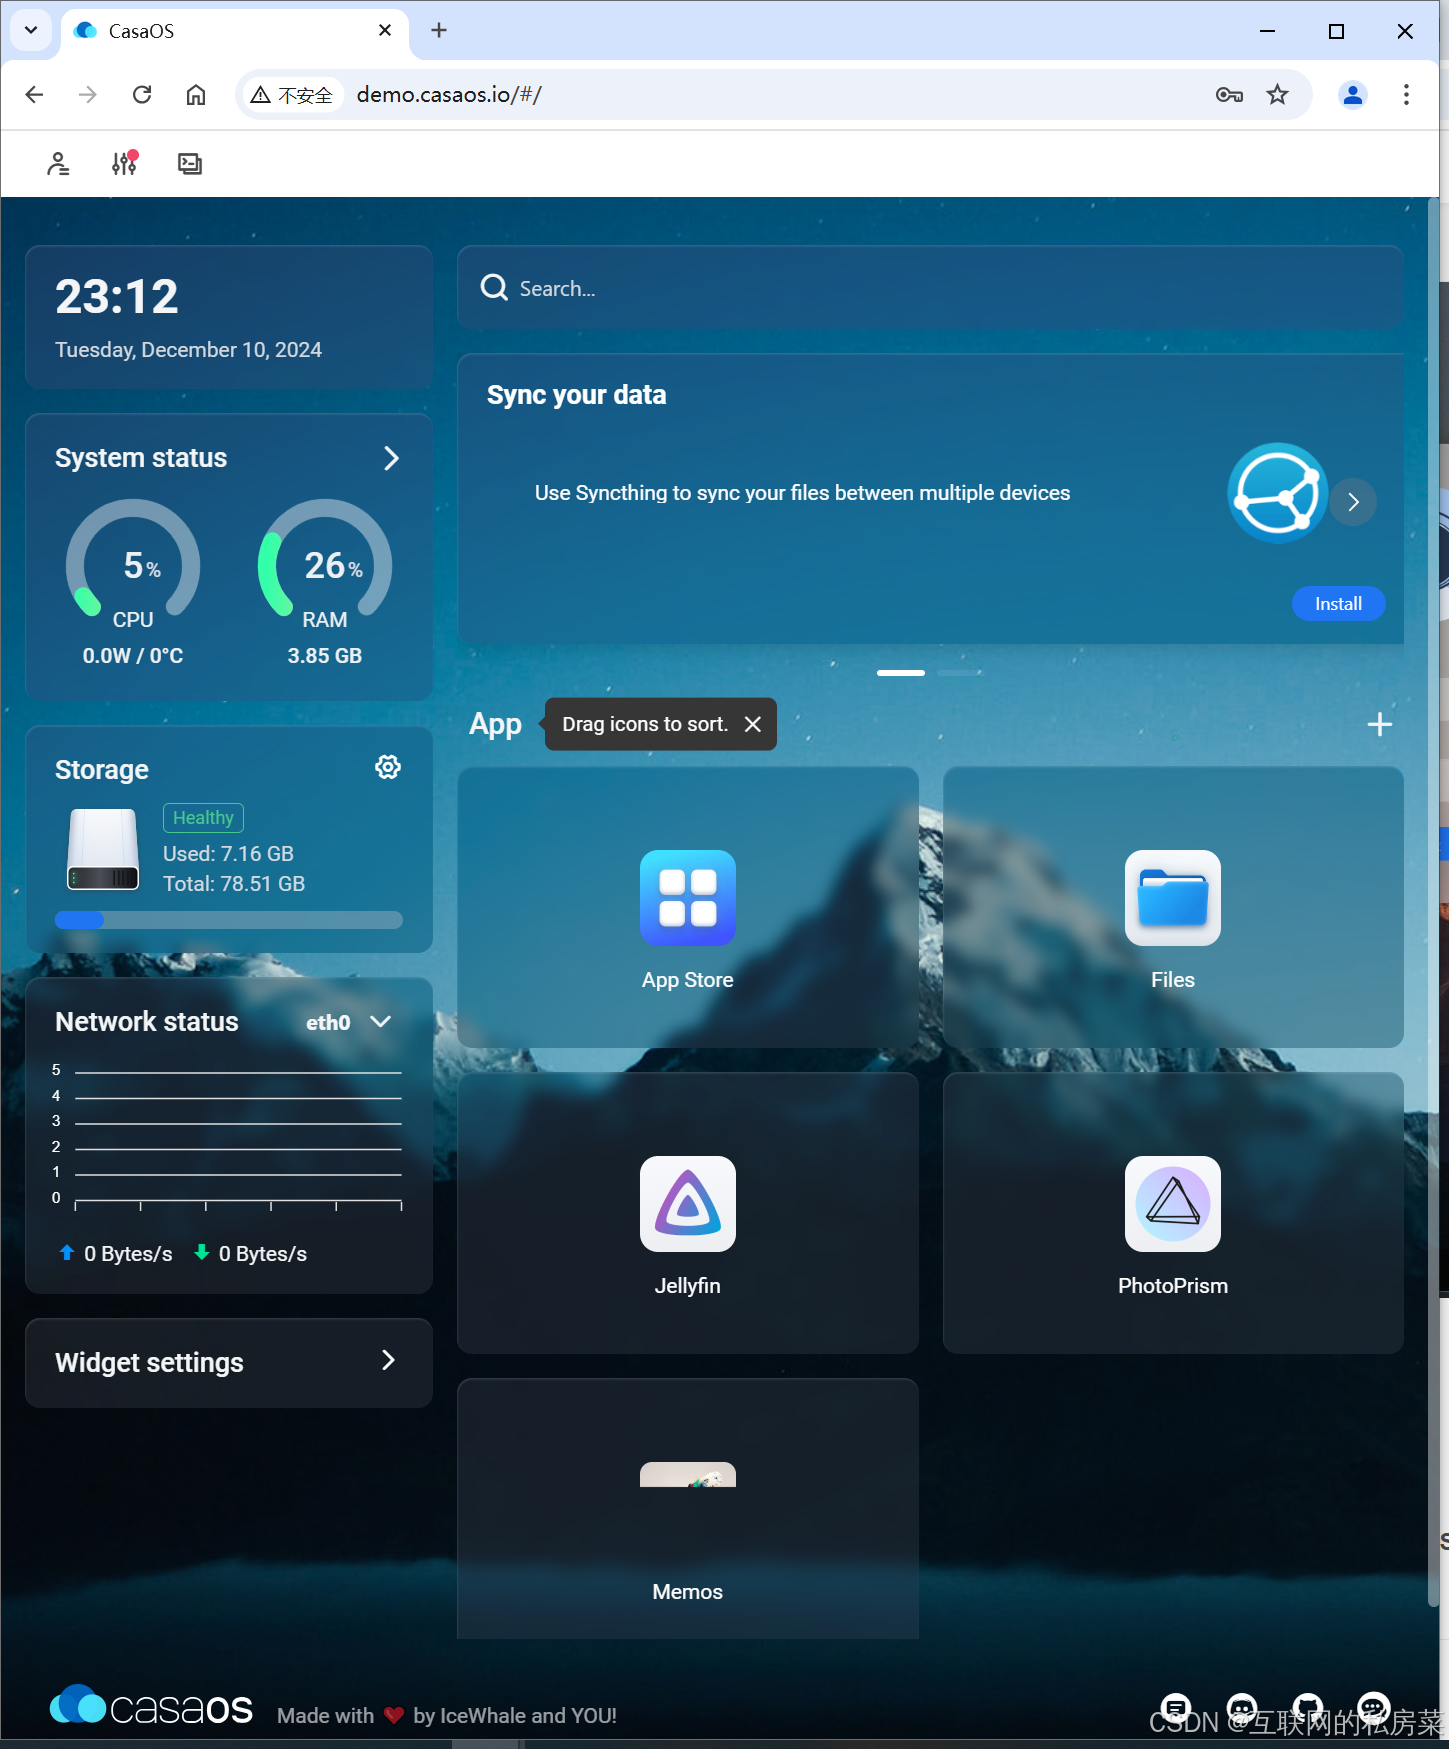Viewport: 1449px width, 1749px height.
Task: Reload the page with refresh icon
Action: (x=142, y=94)
